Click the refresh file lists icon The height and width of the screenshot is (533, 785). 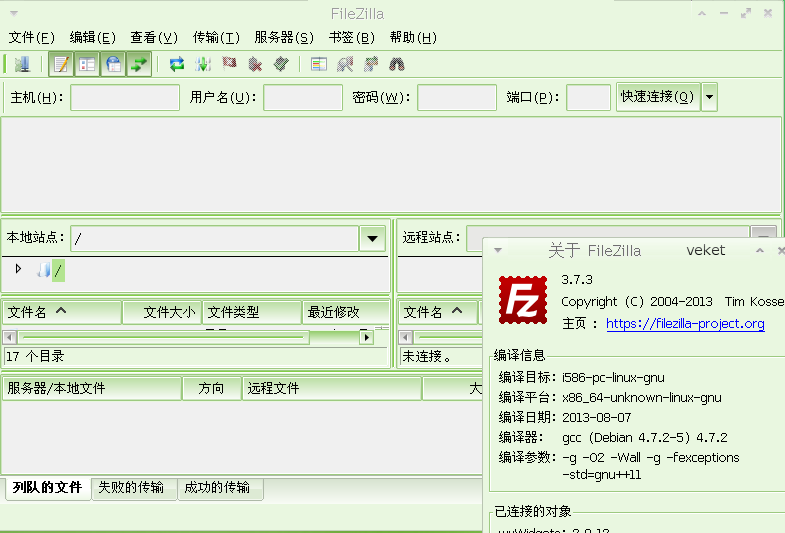click(177, 64)
